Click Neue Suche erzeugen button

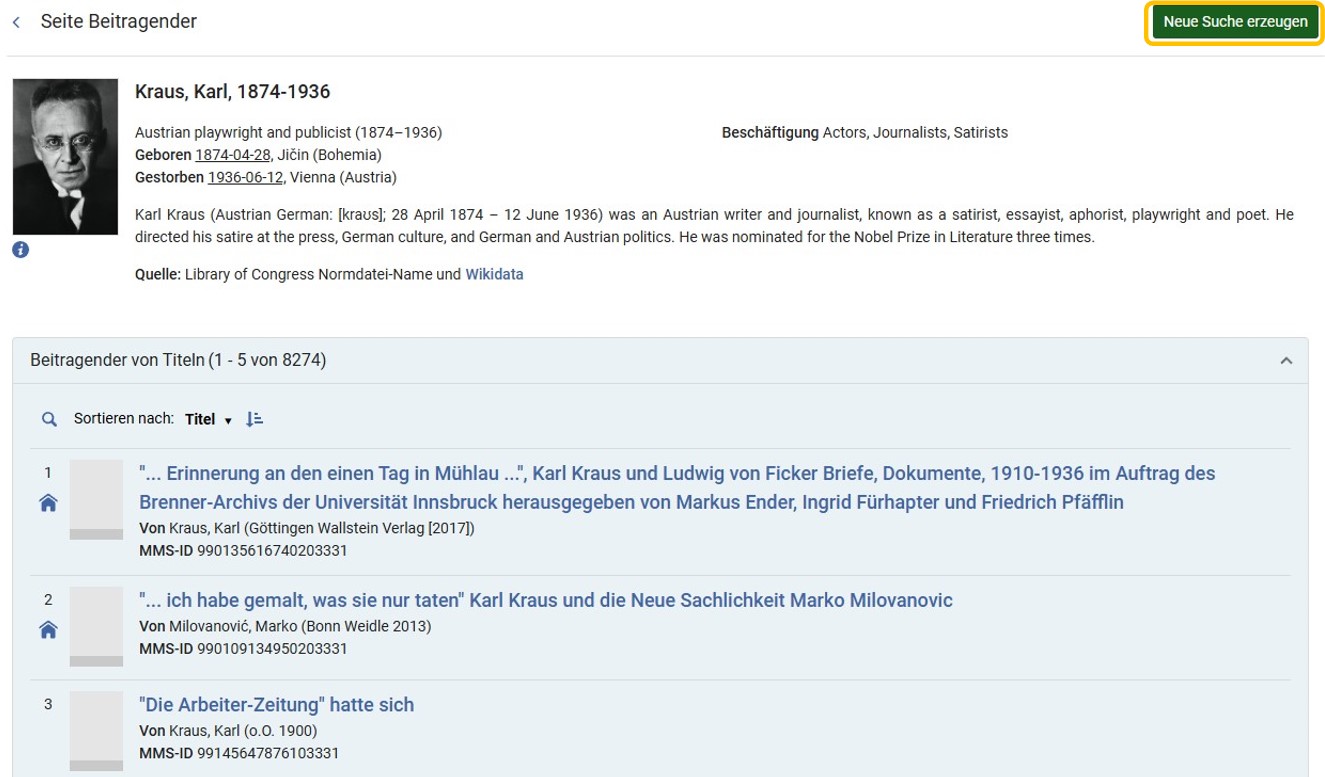(x=1235, y=22)
